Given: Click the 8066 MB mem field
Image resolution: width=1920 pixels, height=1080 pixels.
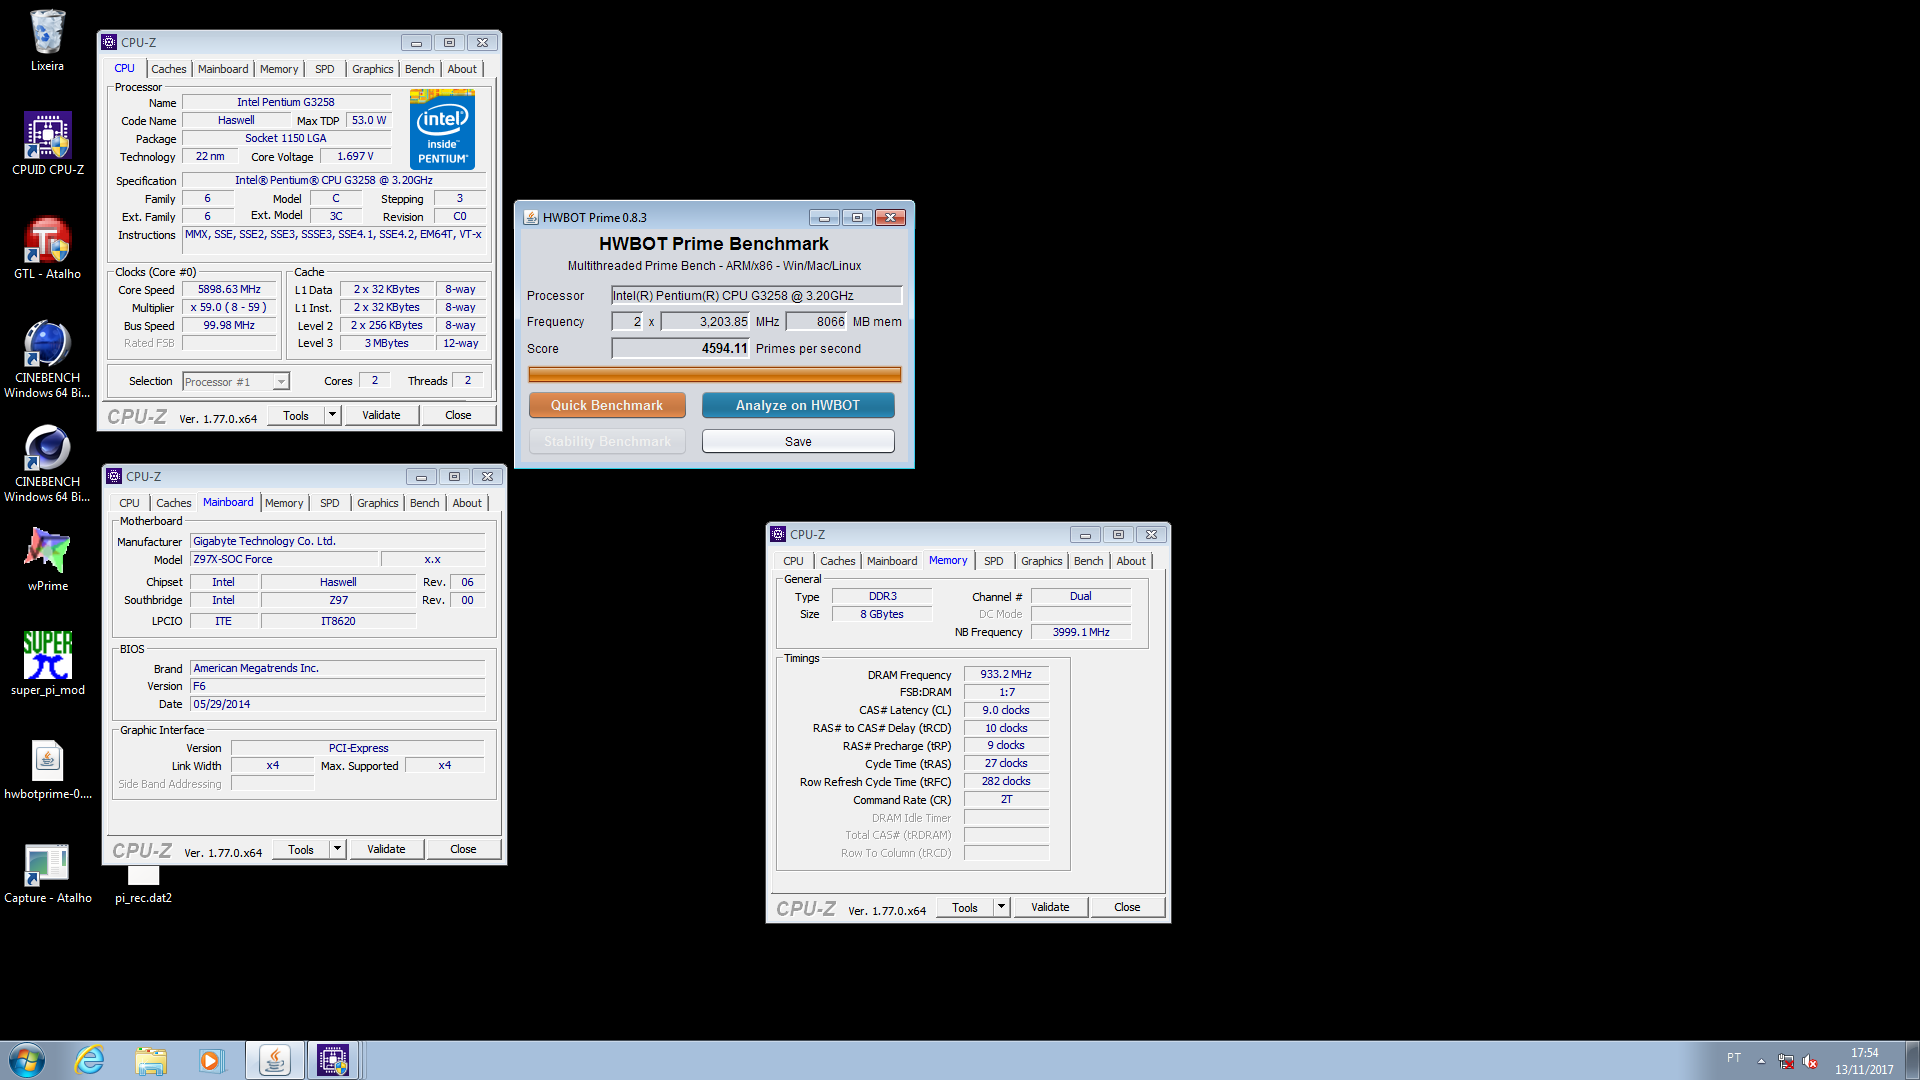Looking at the screenshot, I should tap(816, 321).
